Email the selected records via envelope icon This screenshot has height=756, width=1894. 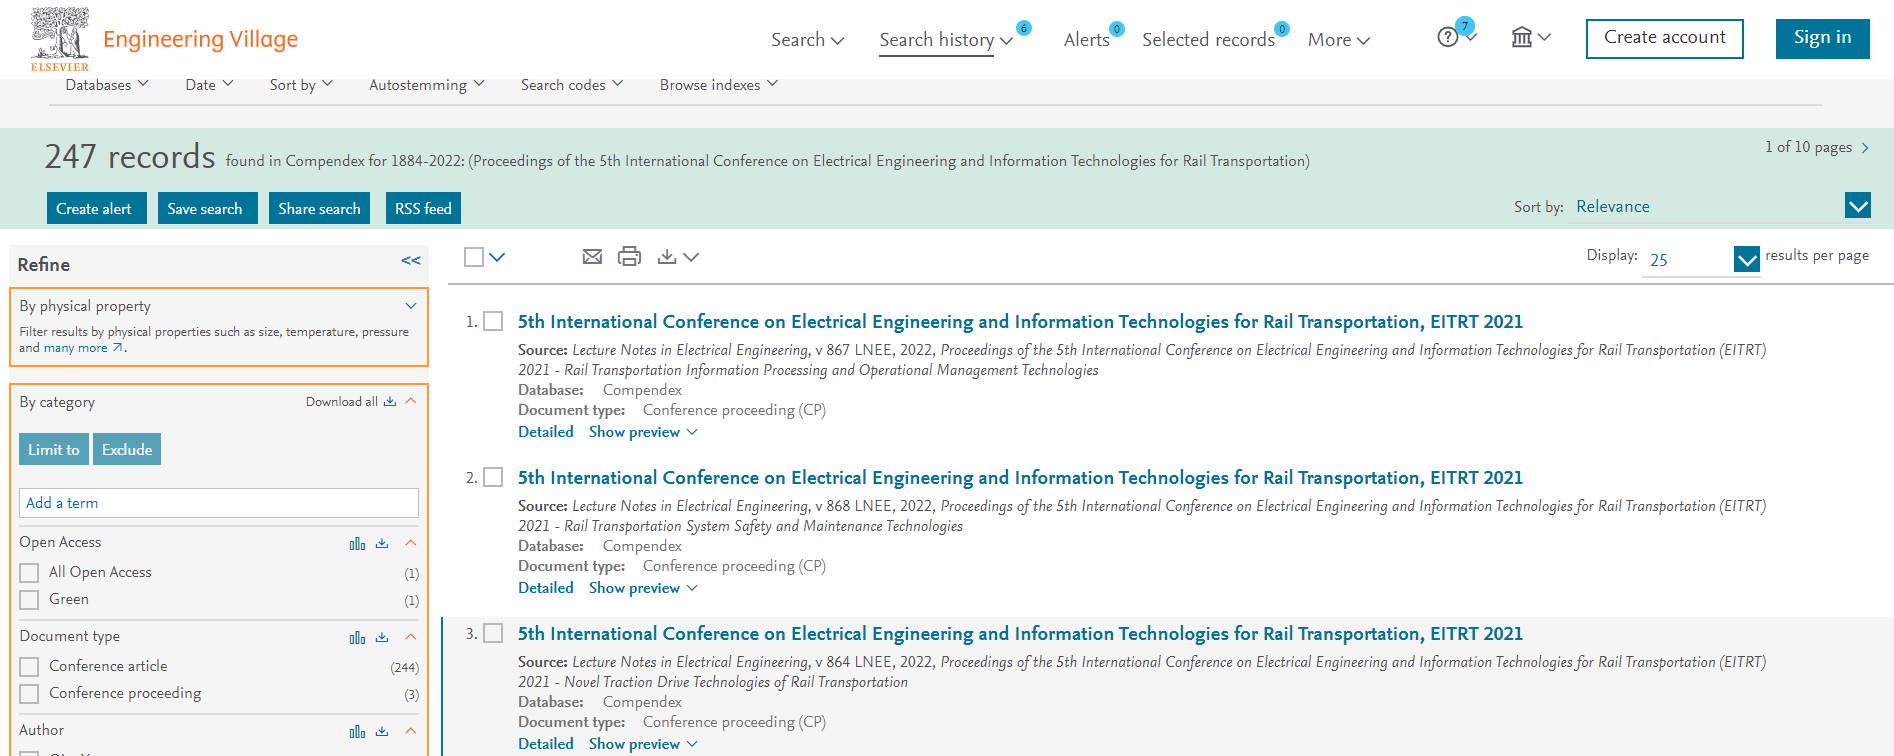[592, 257]
